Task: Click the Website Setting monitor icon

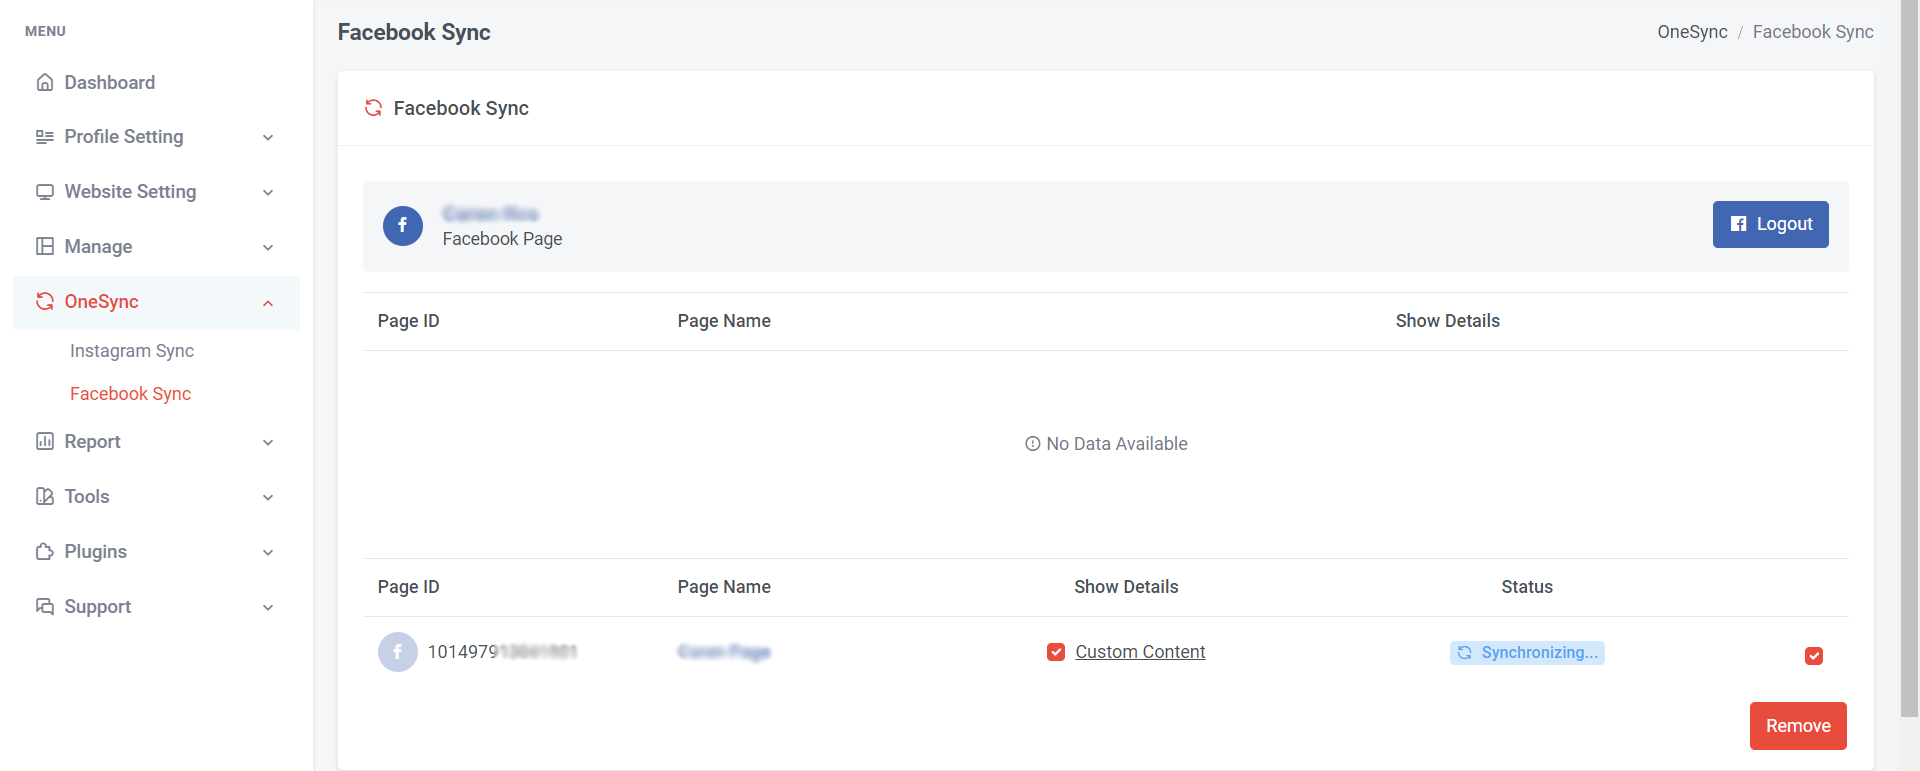Action: [44, 192]
